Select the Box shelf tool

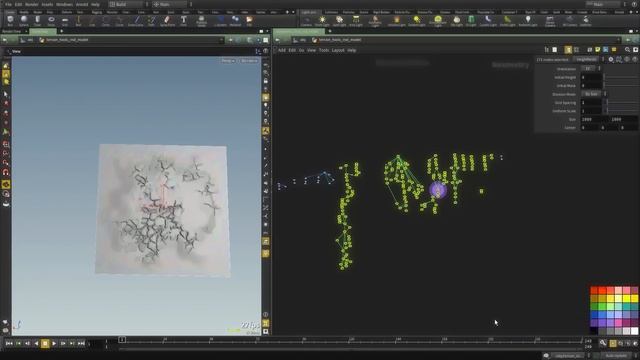tap(10, 20)
